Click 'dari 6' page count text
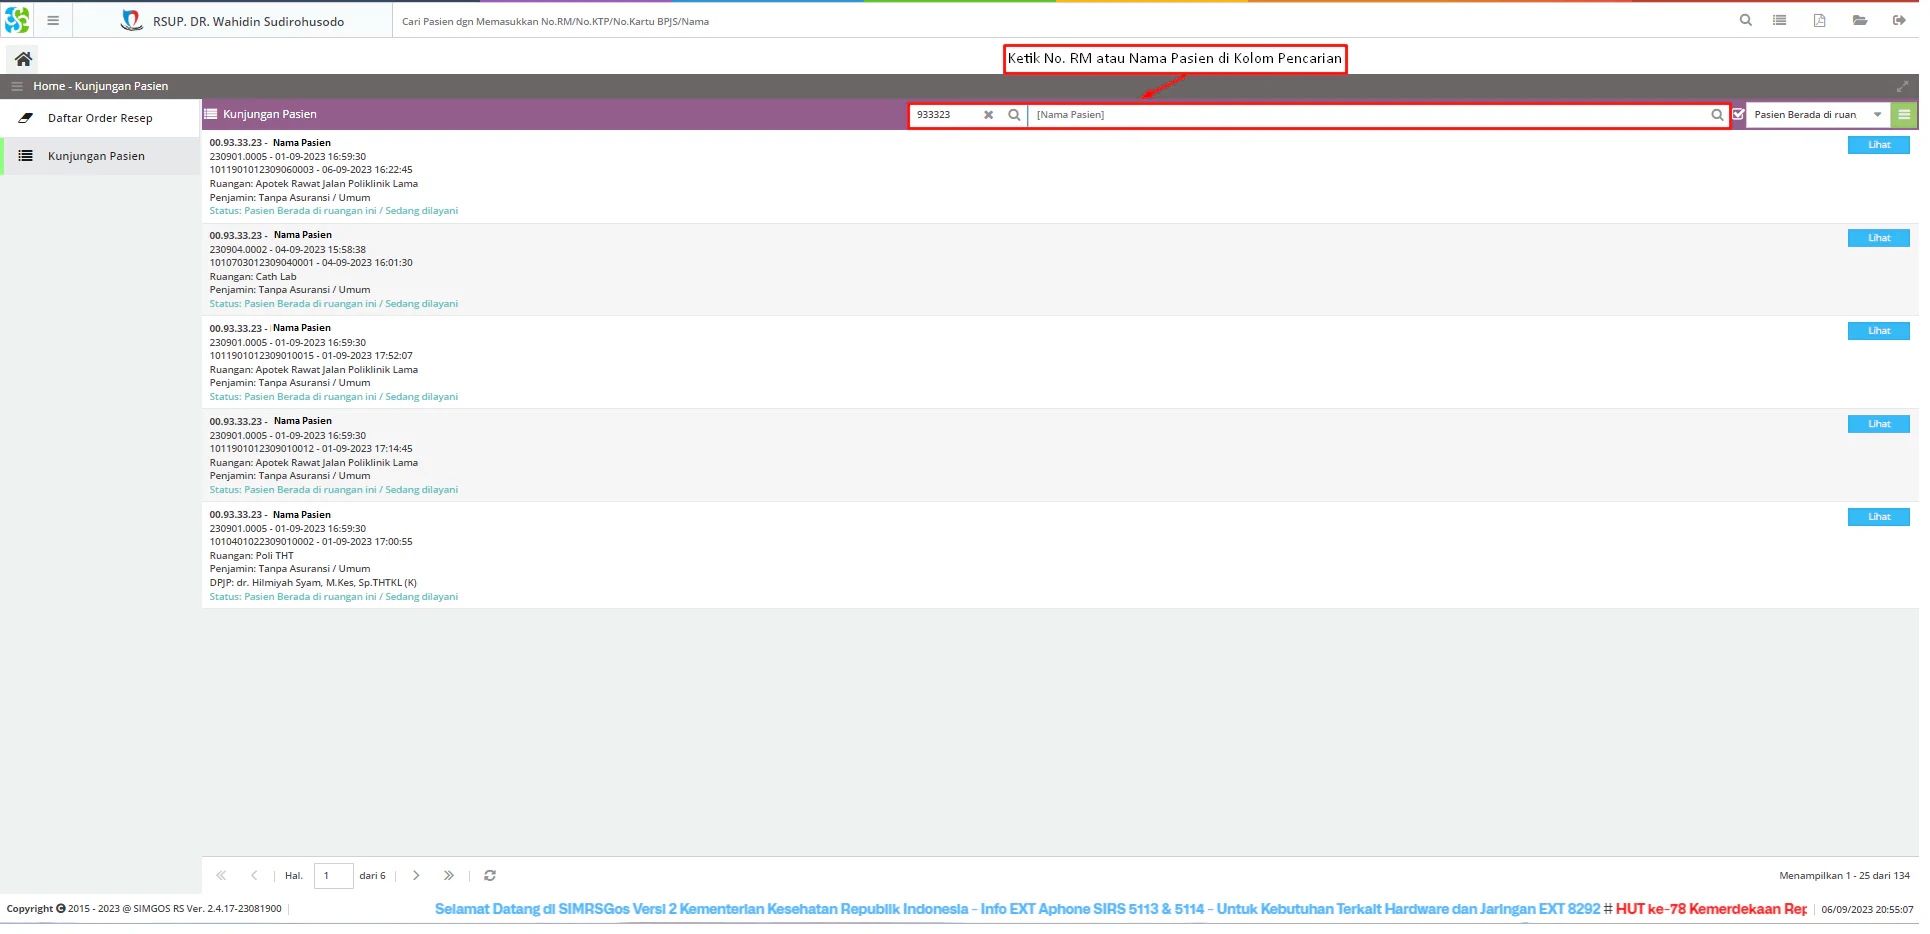The image size is (1930, 934). [x=372, y=876]
